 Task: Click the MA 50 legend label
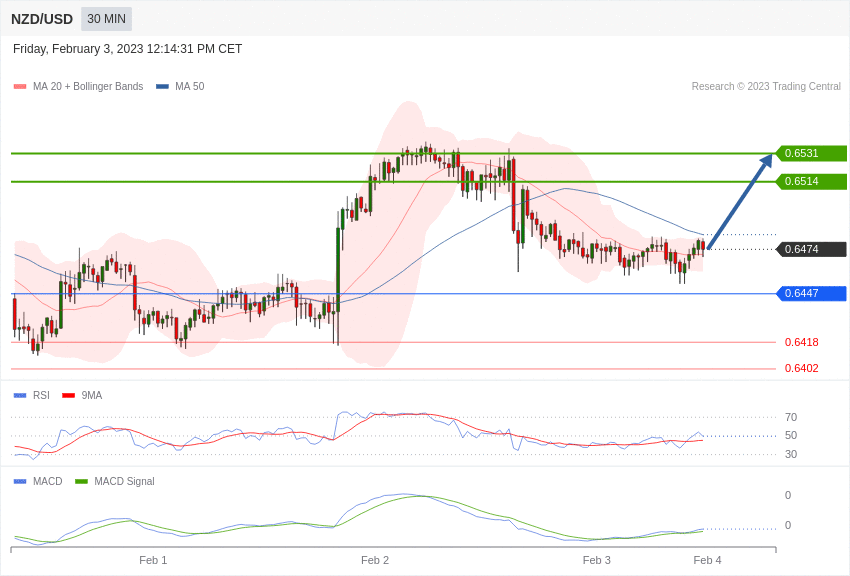pyautogui.click(x=190, y=87)
